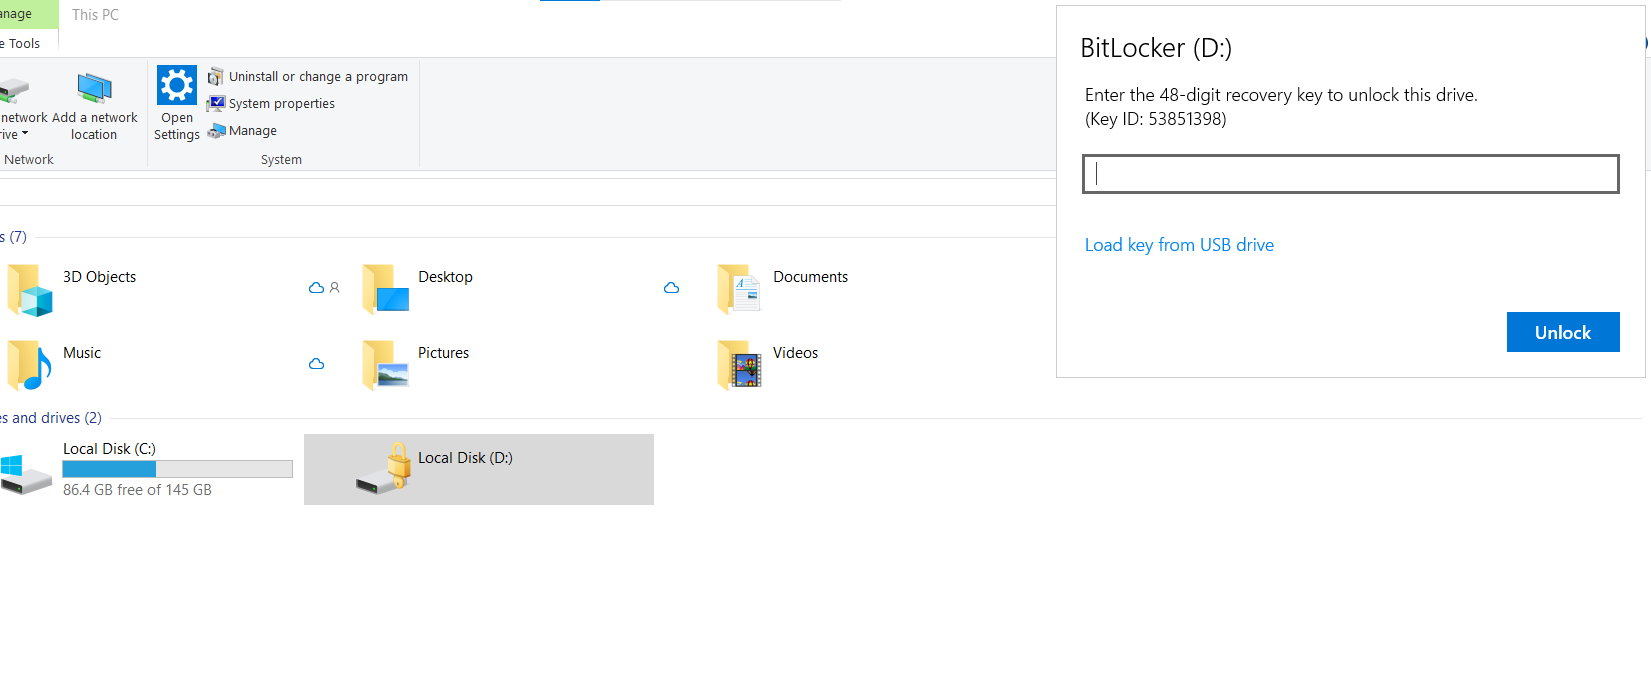The width and height of the screenshot is (1651, 697).
Task: Click the cloud status icon beside Music
Action: point(317,364)
